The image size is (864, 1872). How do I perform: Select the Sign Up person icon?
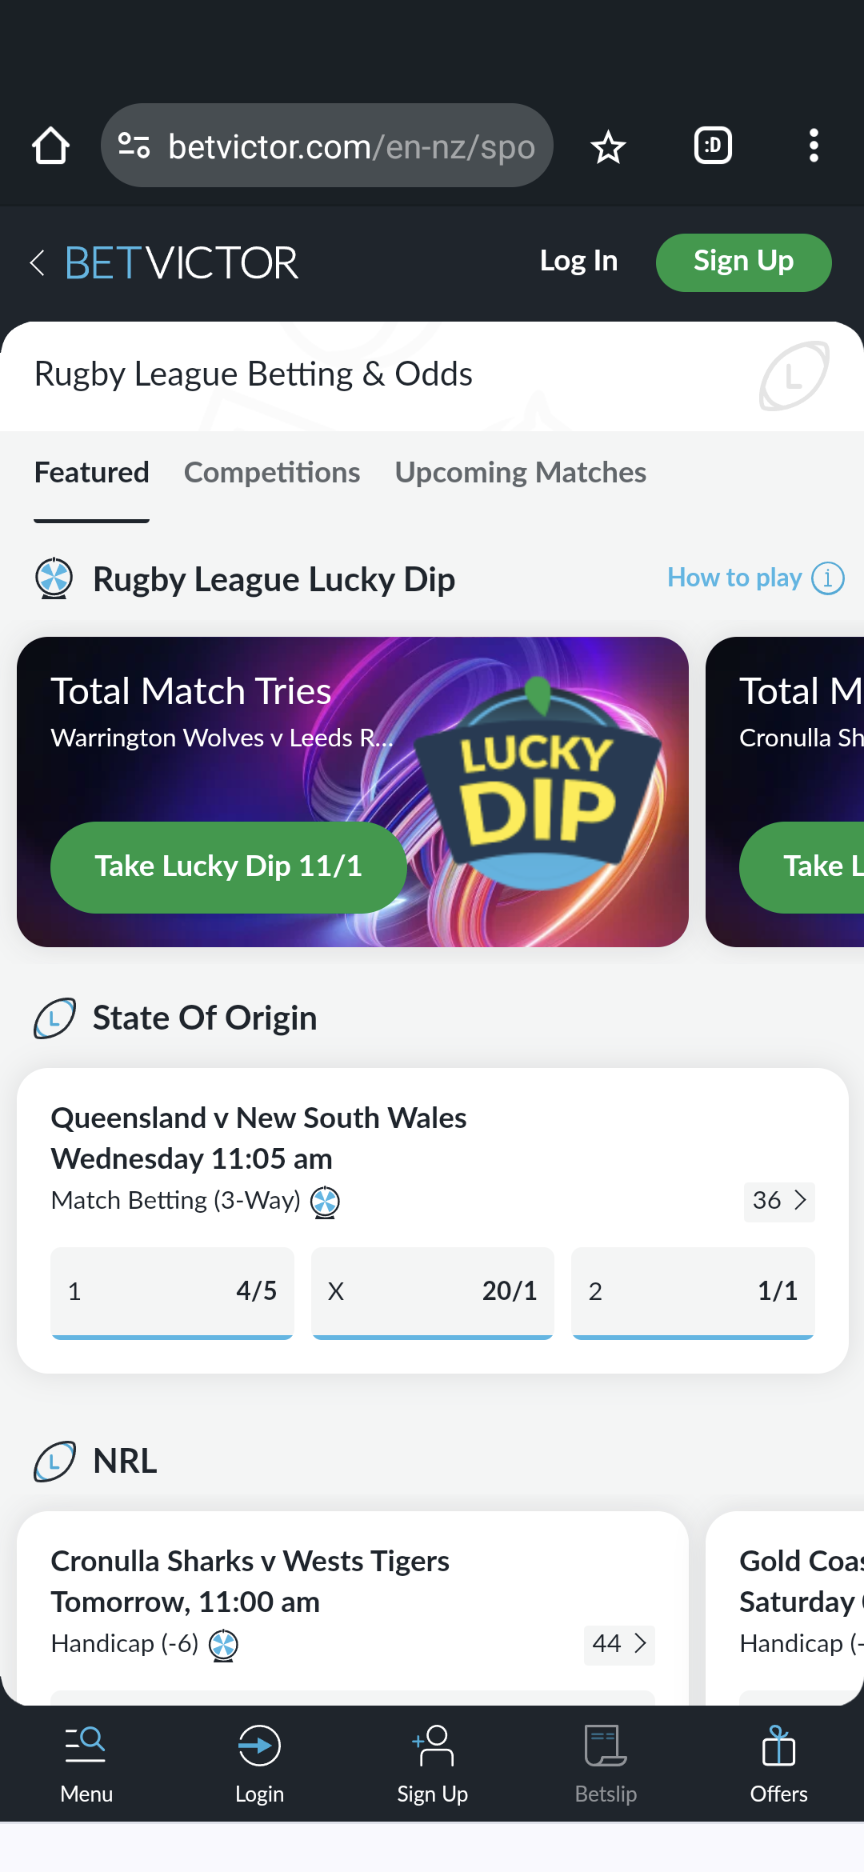(x=432, y=1746)
